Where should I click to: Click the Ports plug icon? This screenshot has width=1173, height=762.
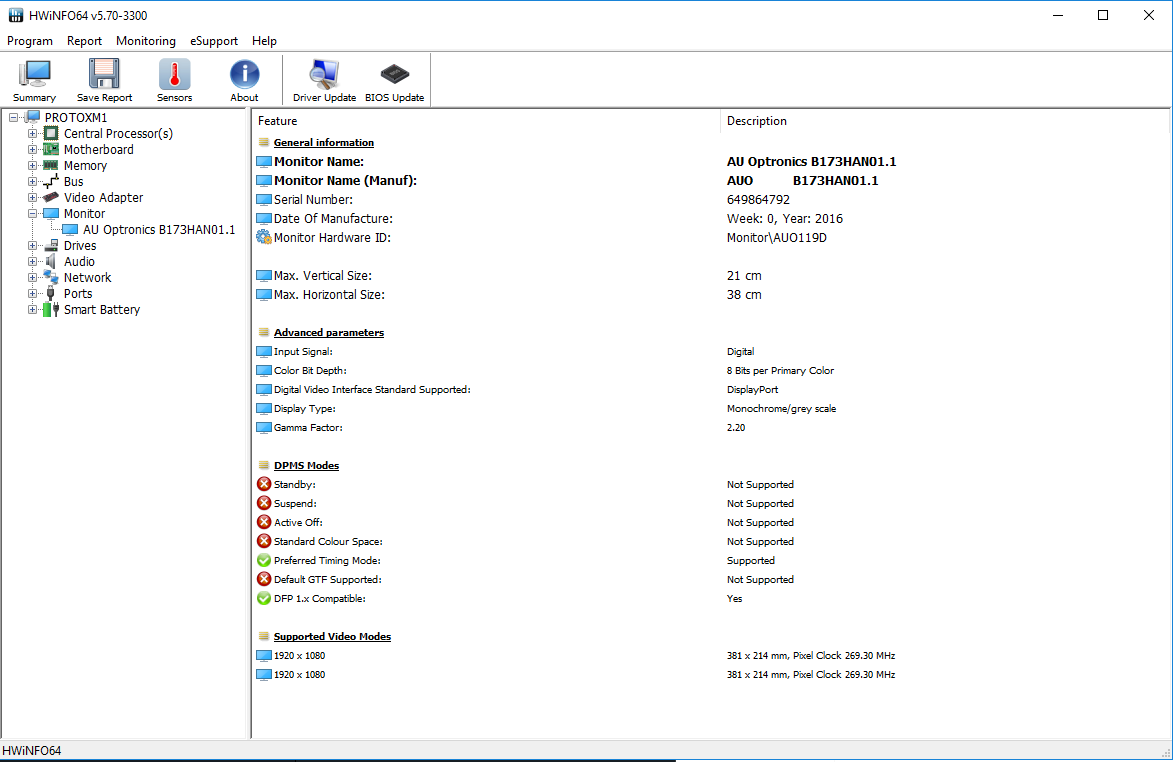(51, 294)
